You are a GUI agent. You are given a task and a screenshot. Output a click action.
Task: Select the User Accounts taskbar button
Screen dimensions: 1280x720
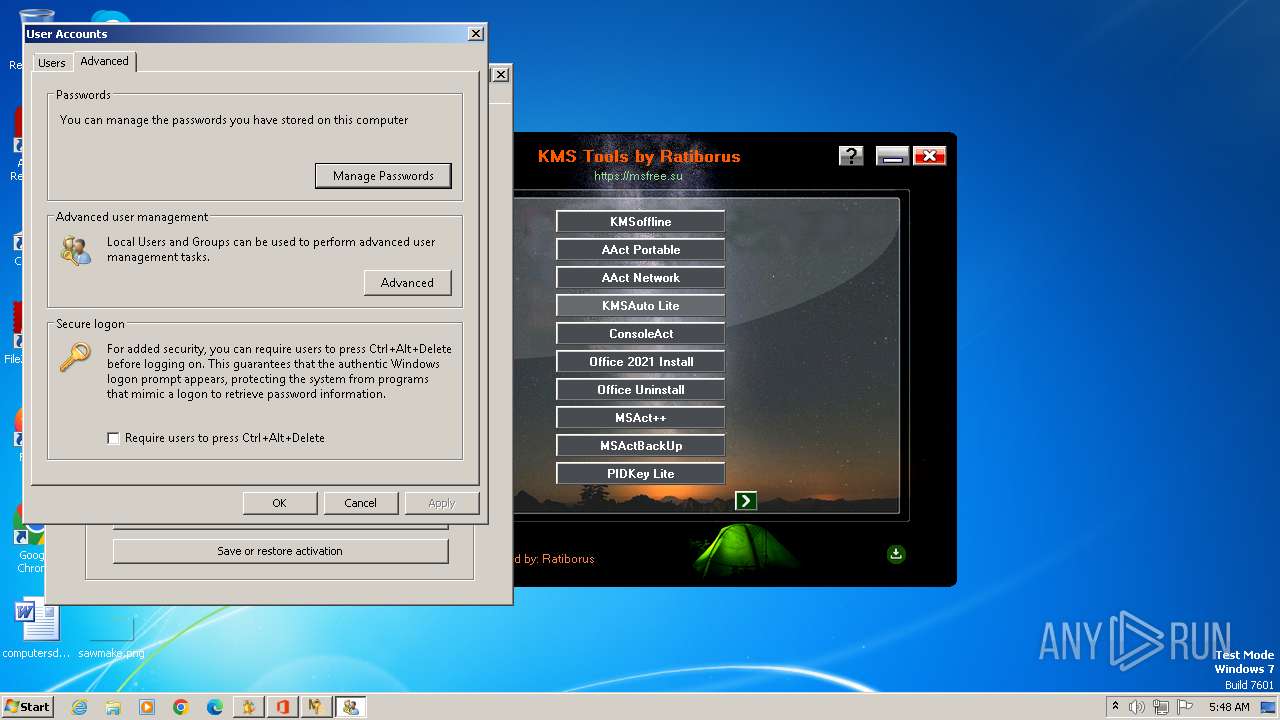click(x=351, y=707)
